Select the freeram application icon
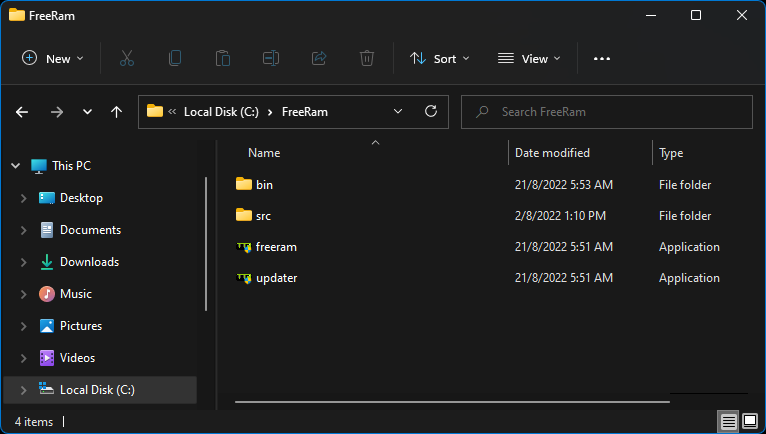This screenshot has width=766, height=434. [x=244, y=247]
